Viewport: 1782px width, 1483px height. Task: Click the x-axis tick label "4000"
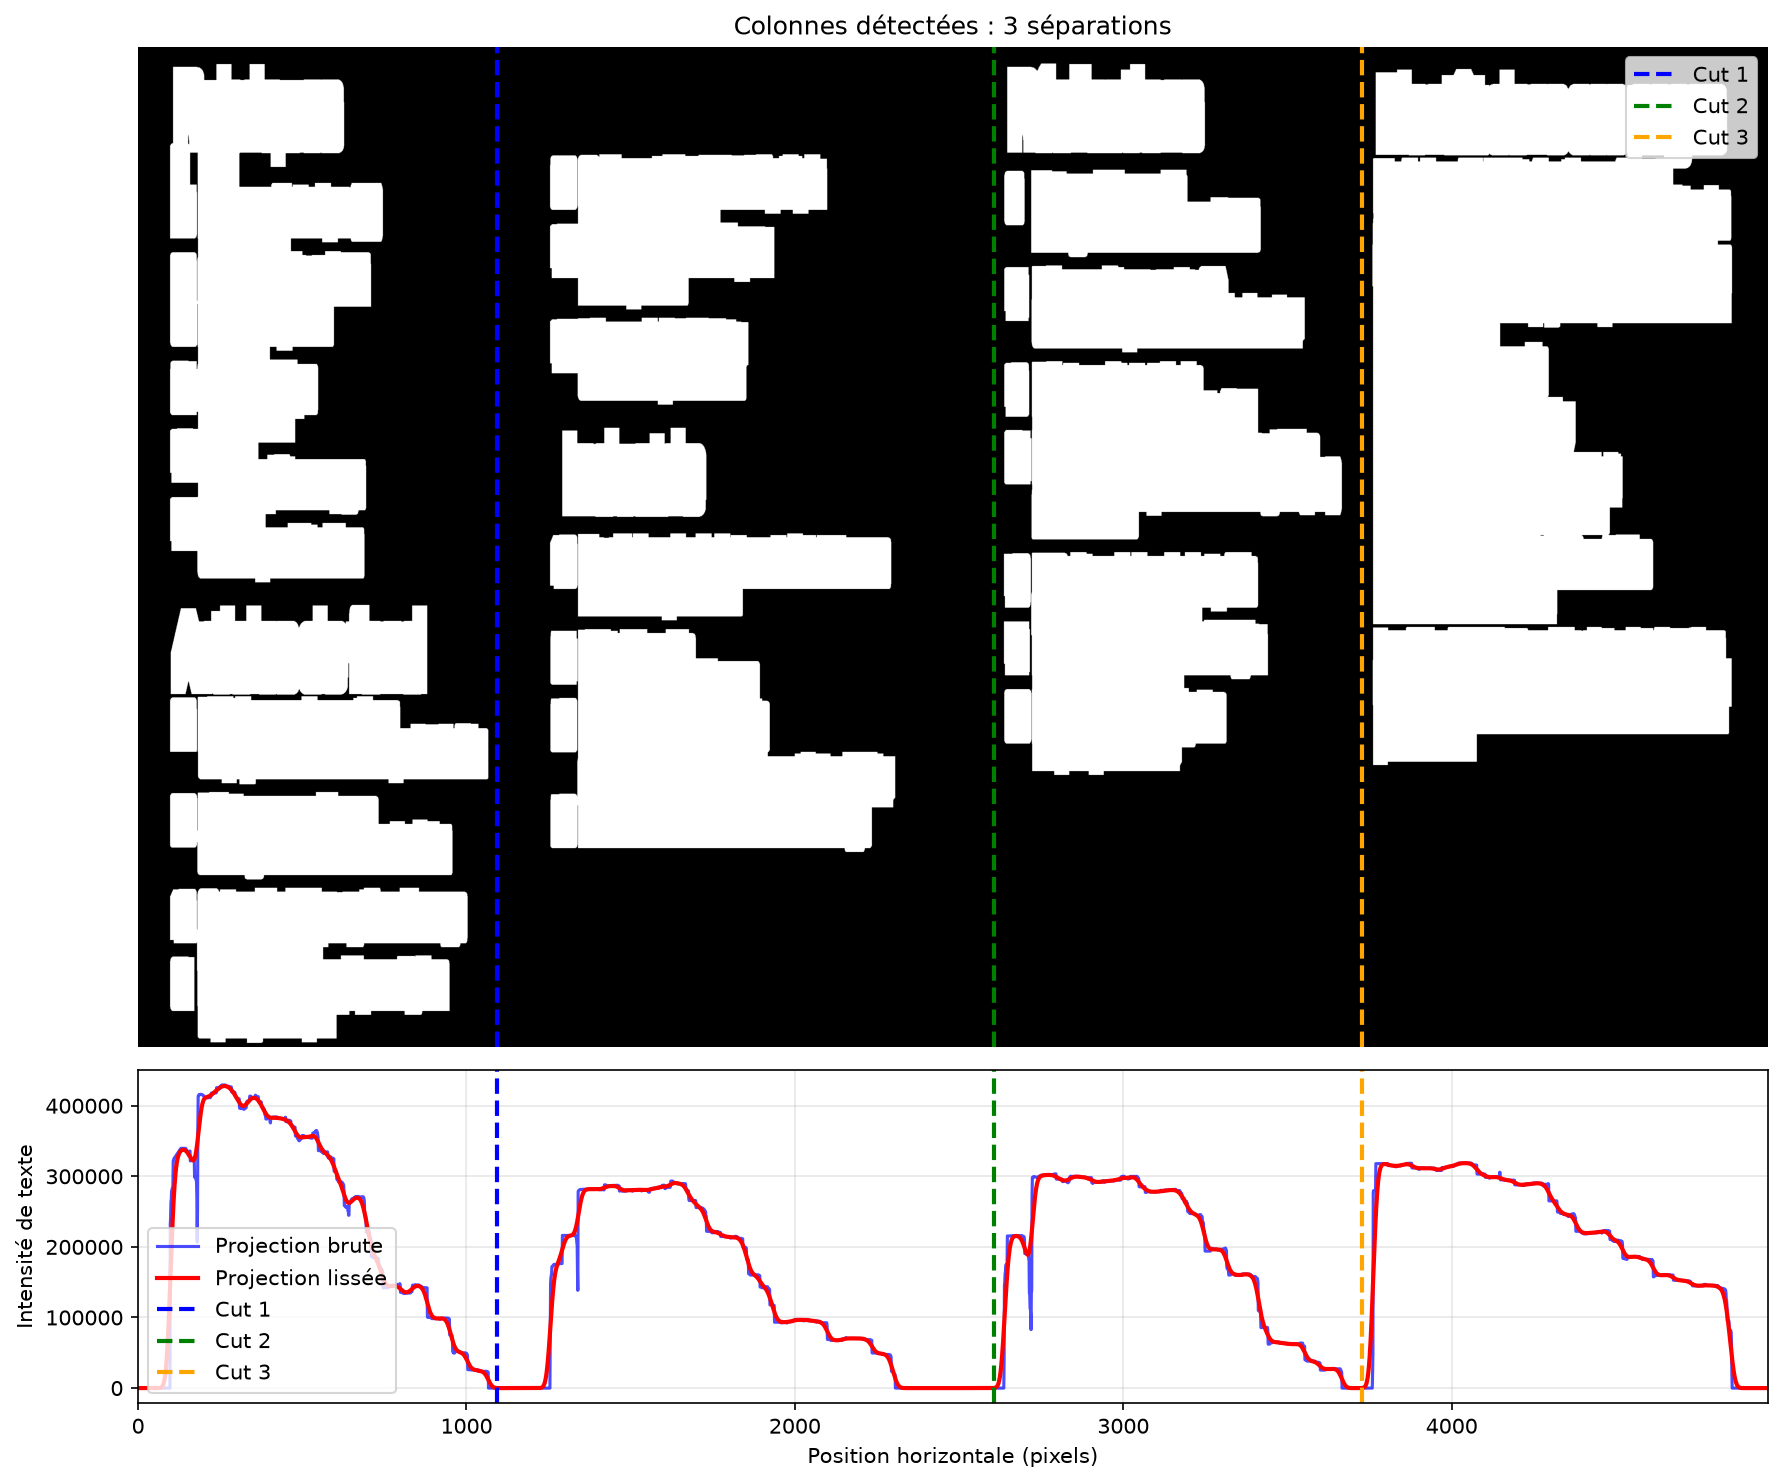coord(1451,1427)
